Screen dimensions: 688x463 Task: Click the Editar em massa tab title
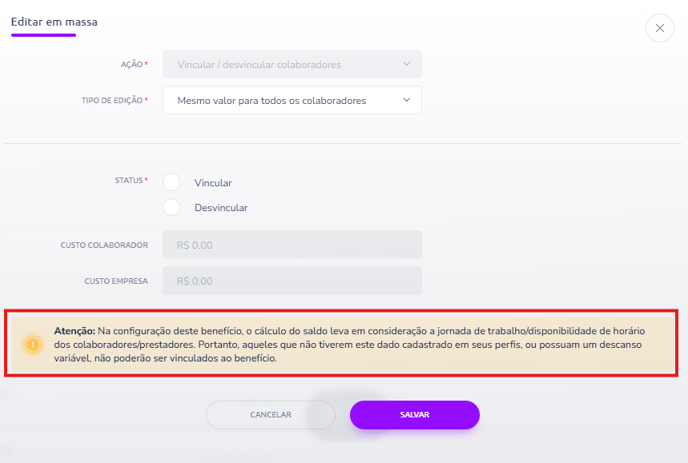point(54,22)
